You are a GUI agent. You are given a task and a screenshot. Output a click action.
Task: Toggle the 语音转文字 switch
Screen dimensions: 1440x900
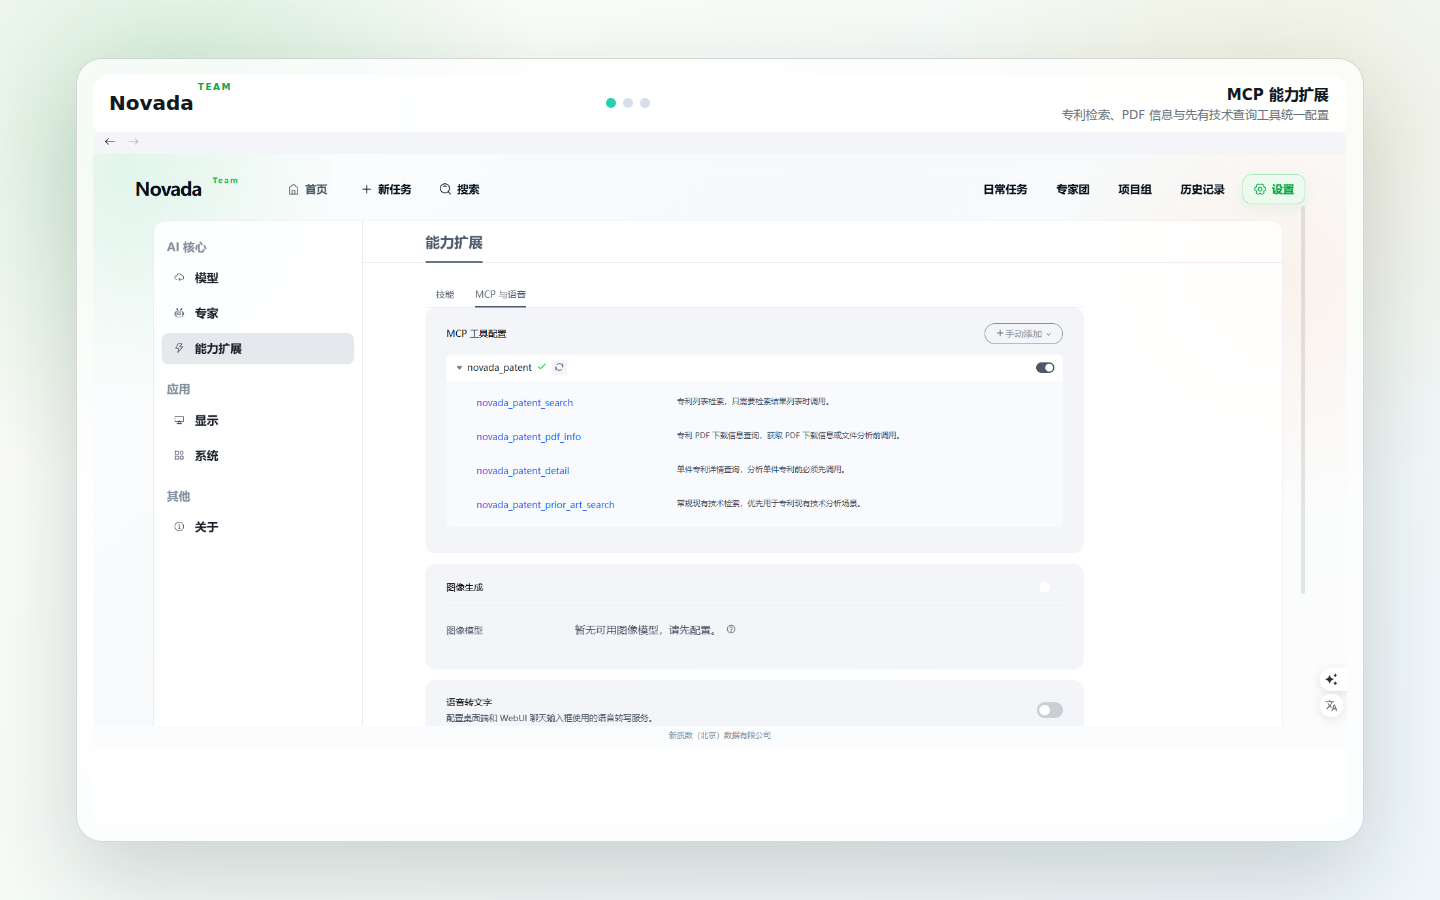(1050, 710)
